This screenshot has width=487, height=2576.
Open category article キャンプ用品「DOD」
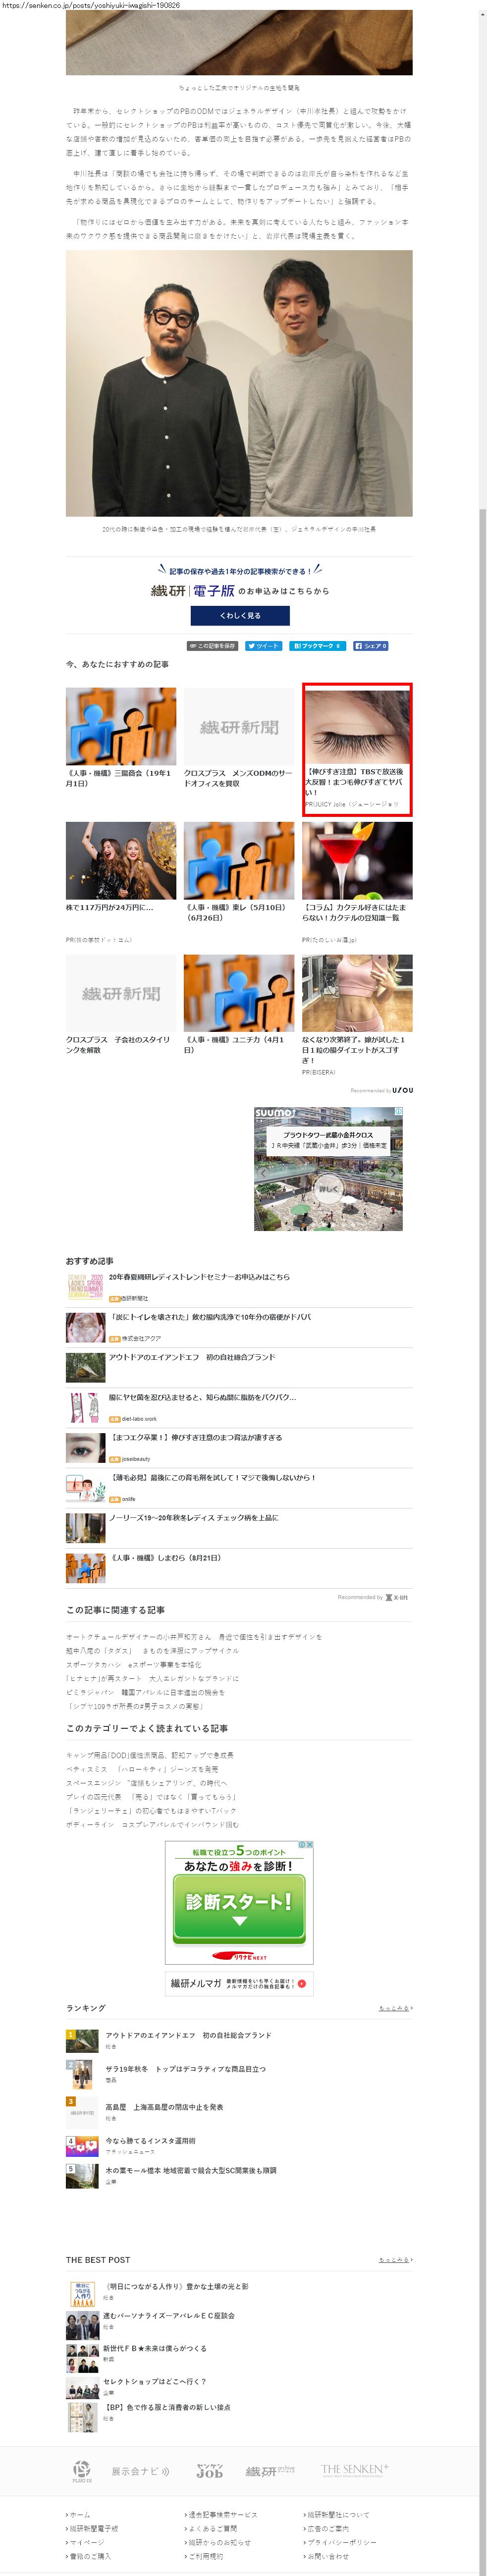pos(150,1755)
